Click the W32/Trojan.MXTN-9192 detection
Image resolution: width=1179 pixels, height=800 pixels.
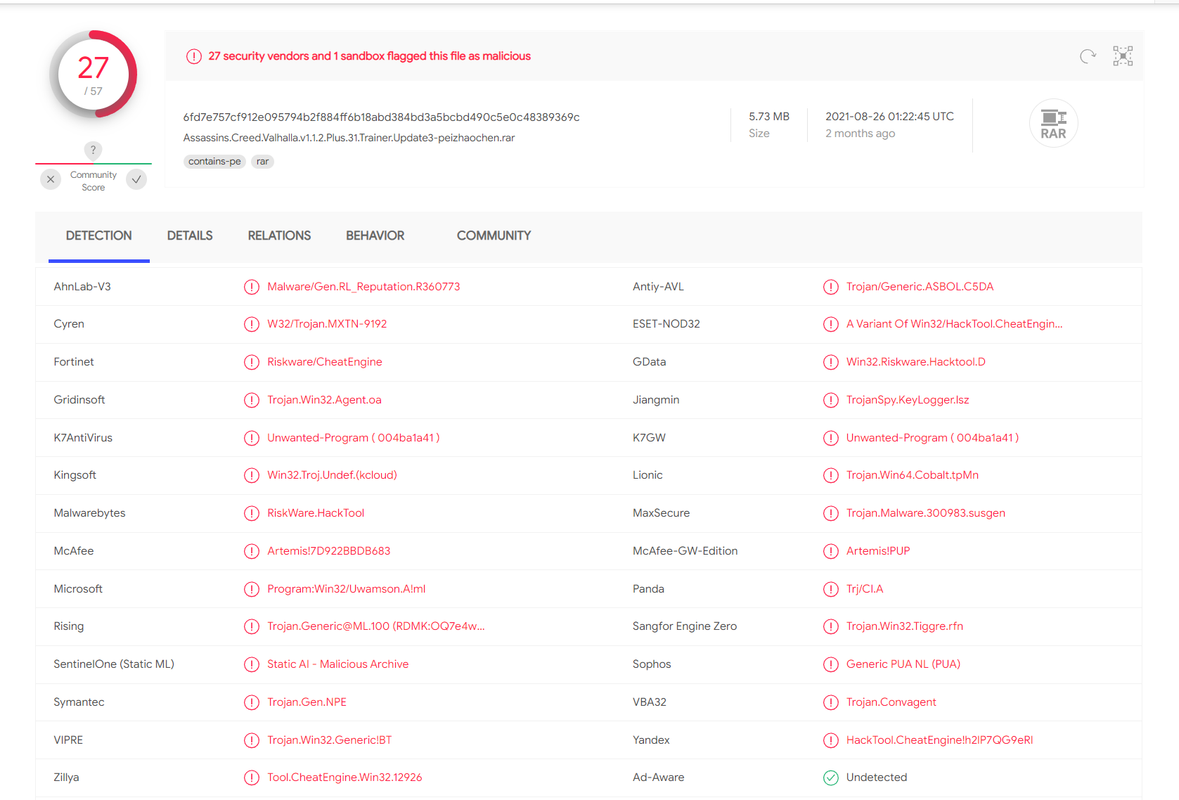pyautogui.click(x=327, y=325)
